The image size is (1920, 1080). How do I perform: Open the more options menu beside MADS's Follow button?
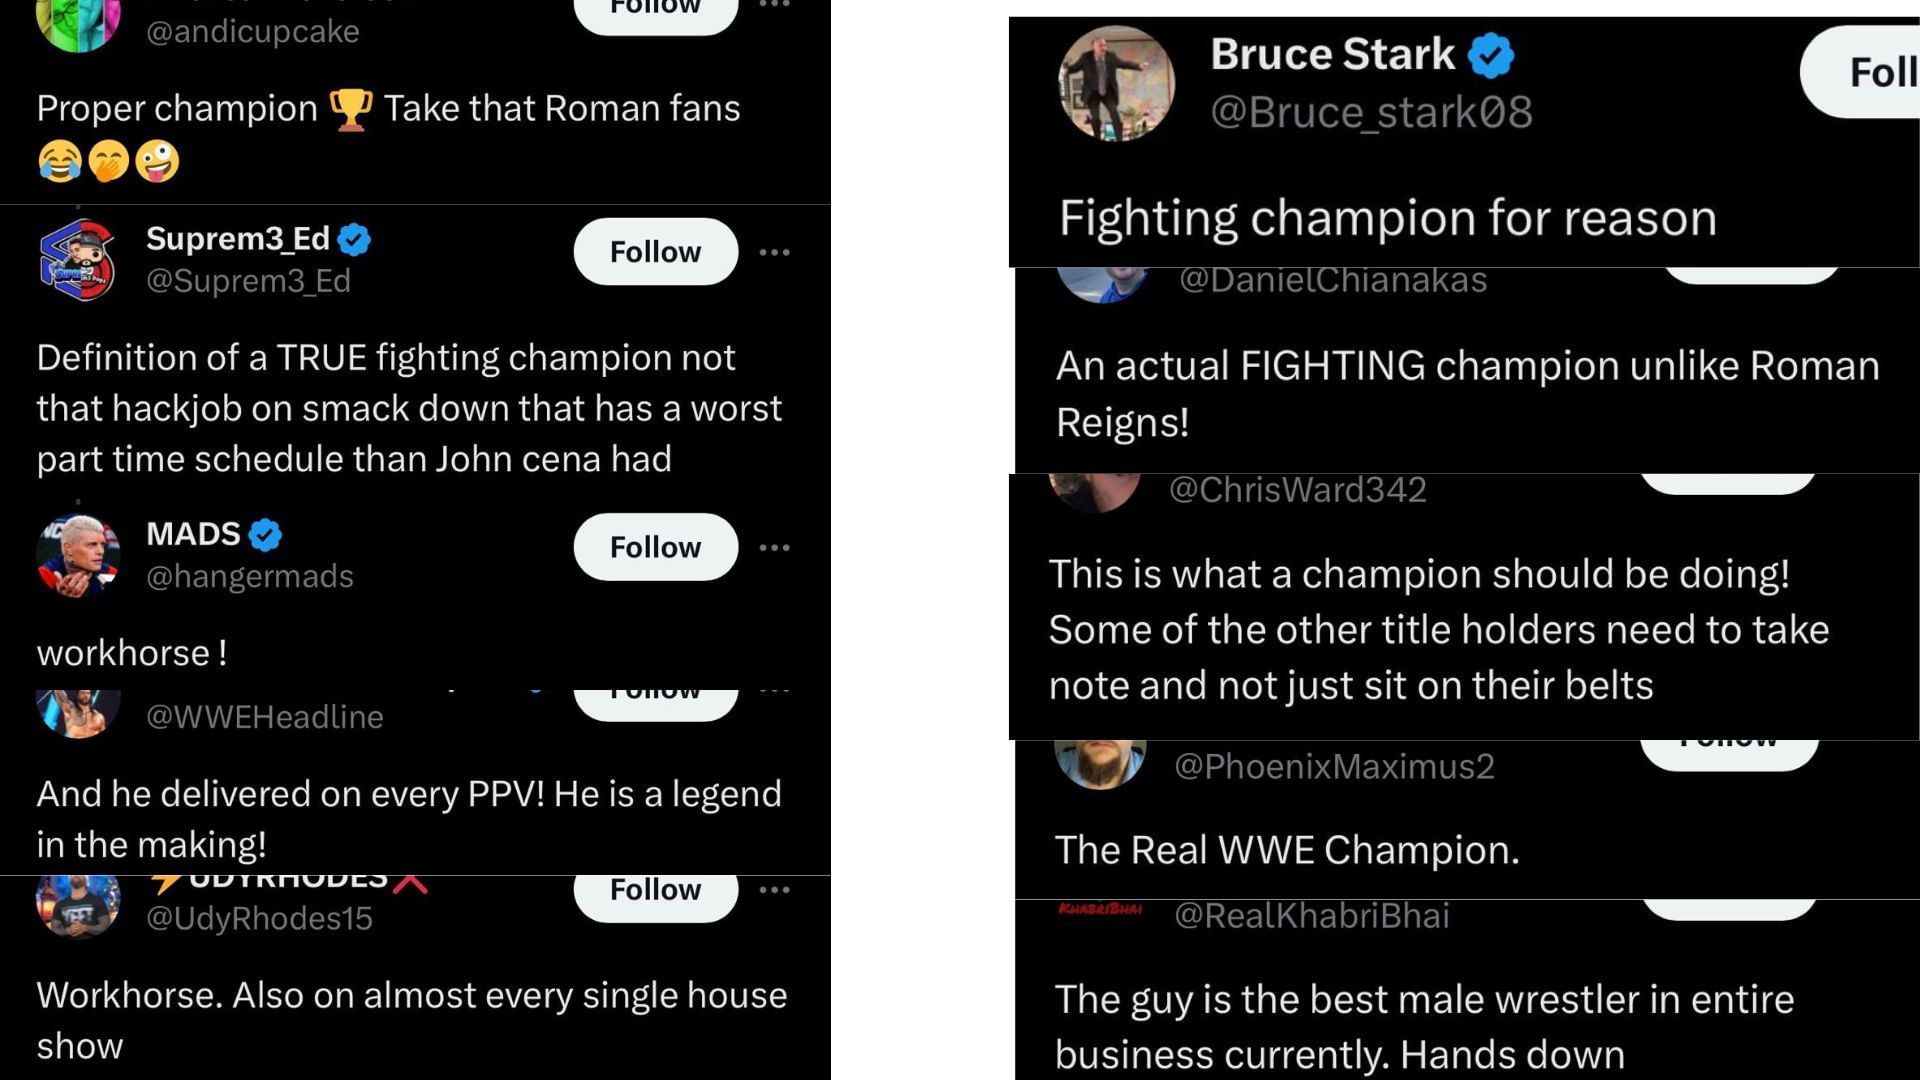[774, 548]
